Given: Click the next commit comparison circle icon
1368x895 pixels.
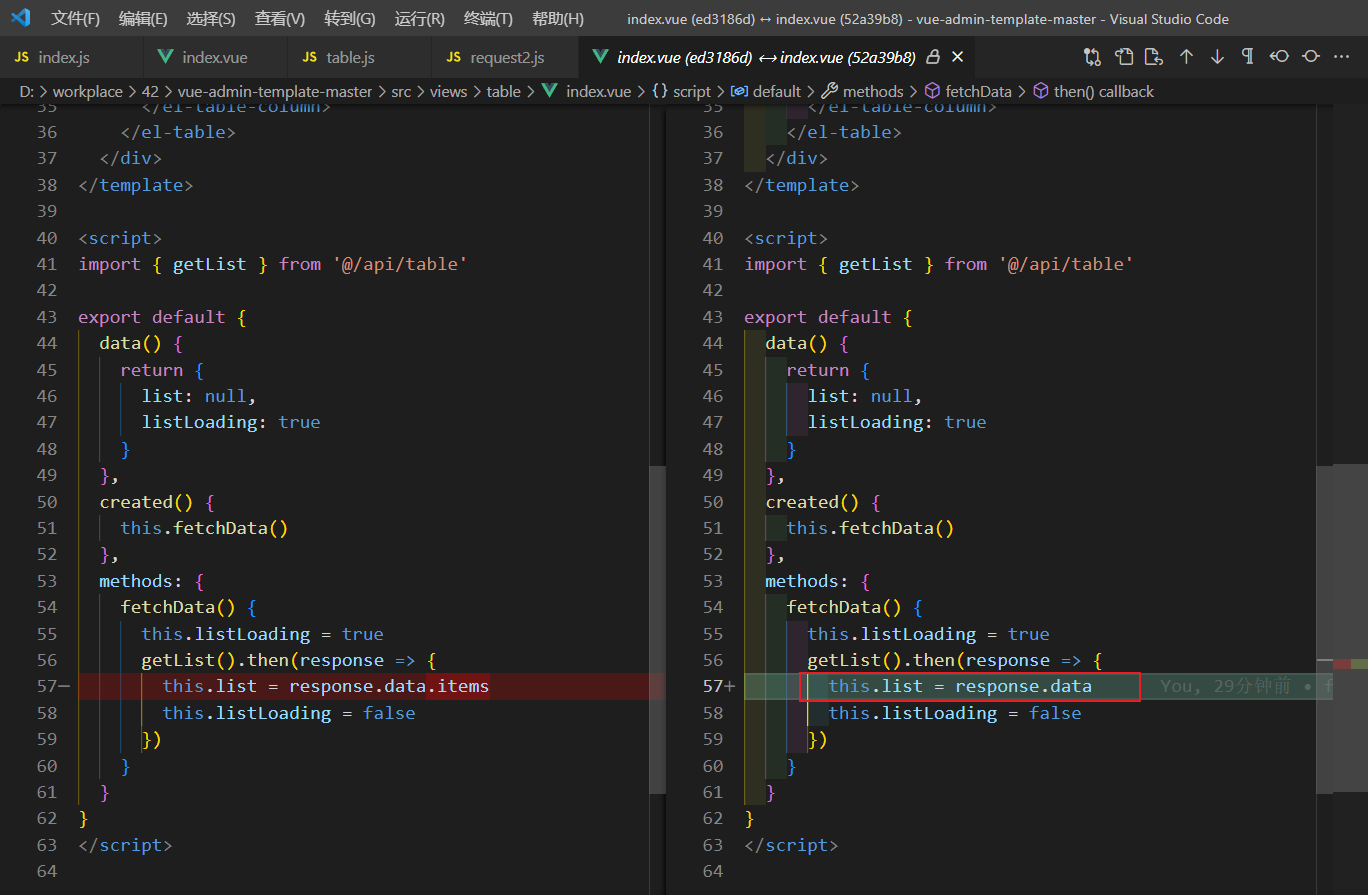Looking at the screenshot, I should 1310,57.
